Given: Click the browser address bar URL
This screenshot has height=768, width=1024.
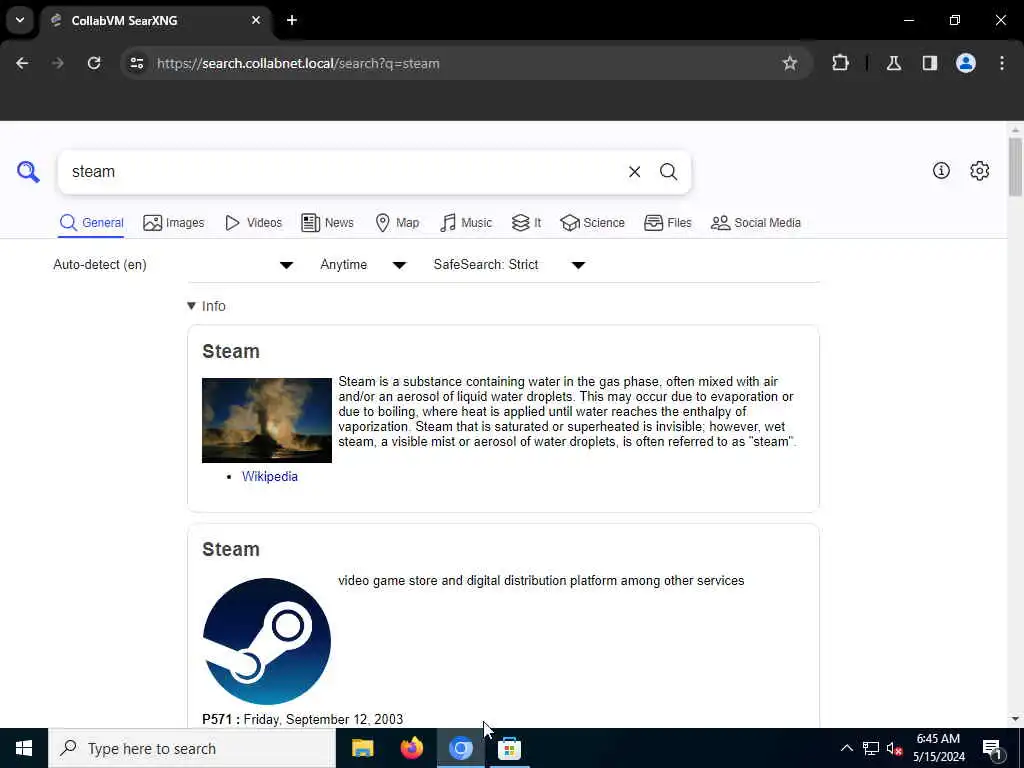Looking at the screenshot, I should coord(298,63).
